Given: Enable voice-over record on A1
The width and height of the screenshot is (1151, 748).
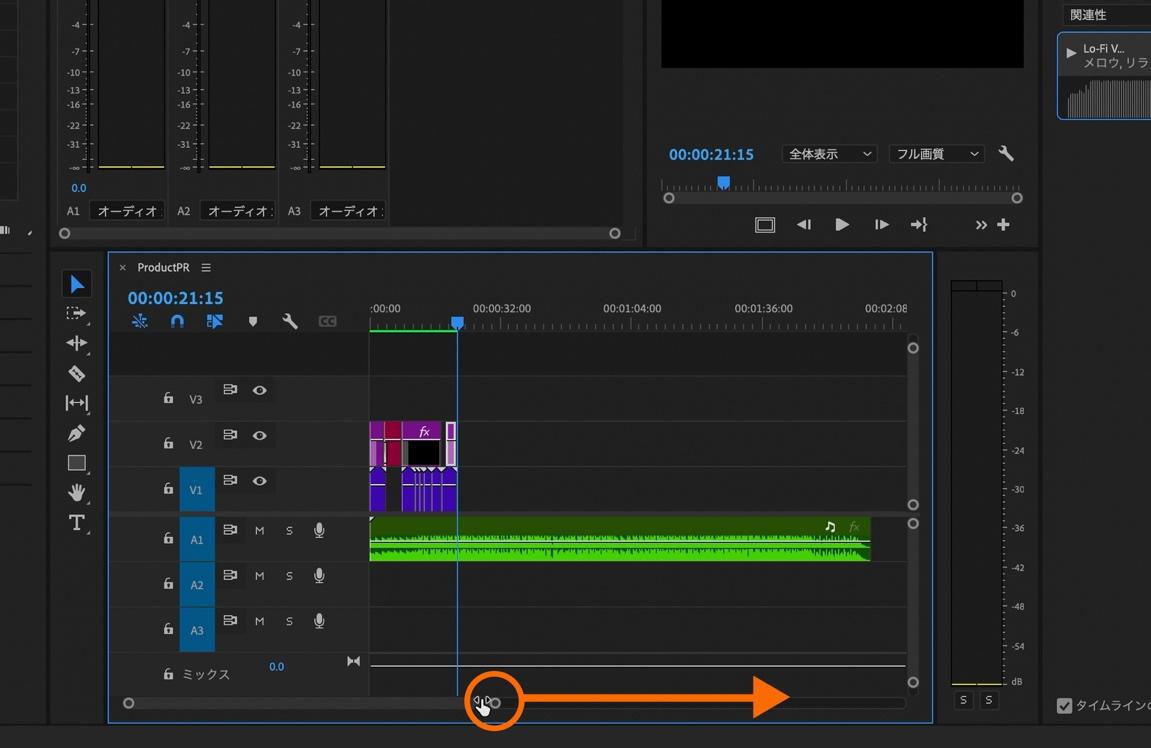Looking at the screenshot, I should tap(319, 530).
